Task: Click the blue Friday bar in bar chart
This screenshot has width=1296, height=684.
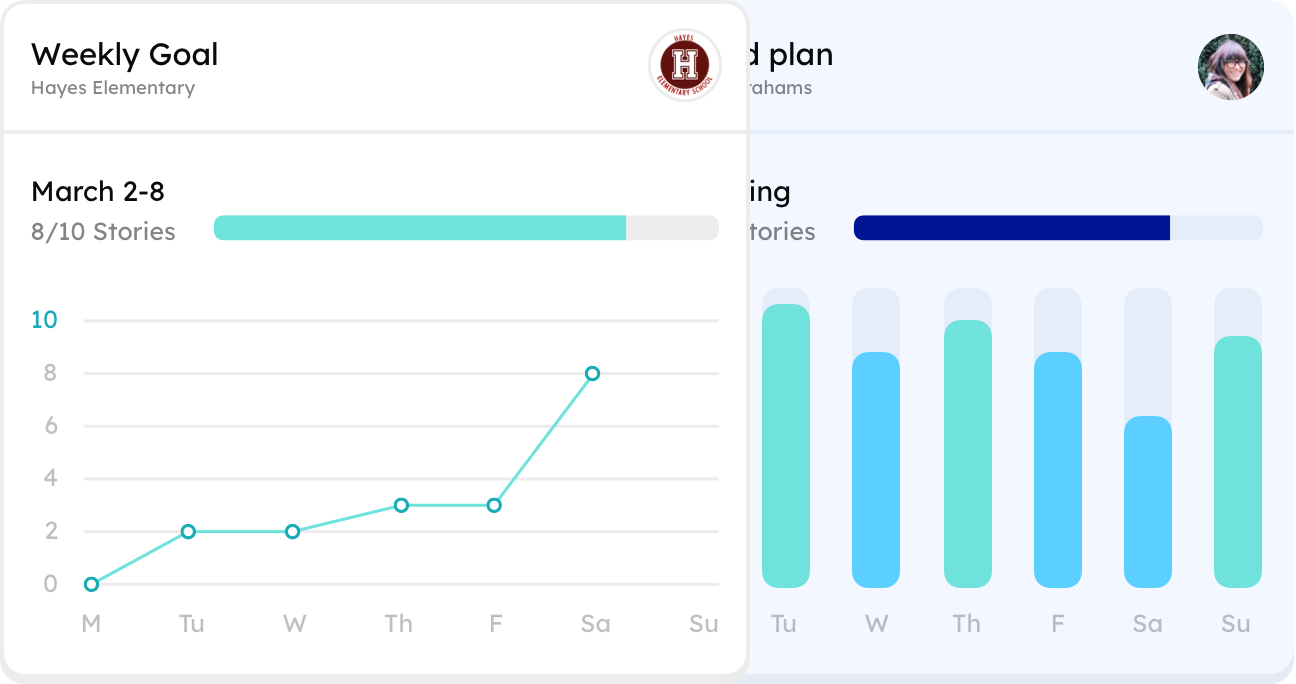Action: click(1058, 470)
